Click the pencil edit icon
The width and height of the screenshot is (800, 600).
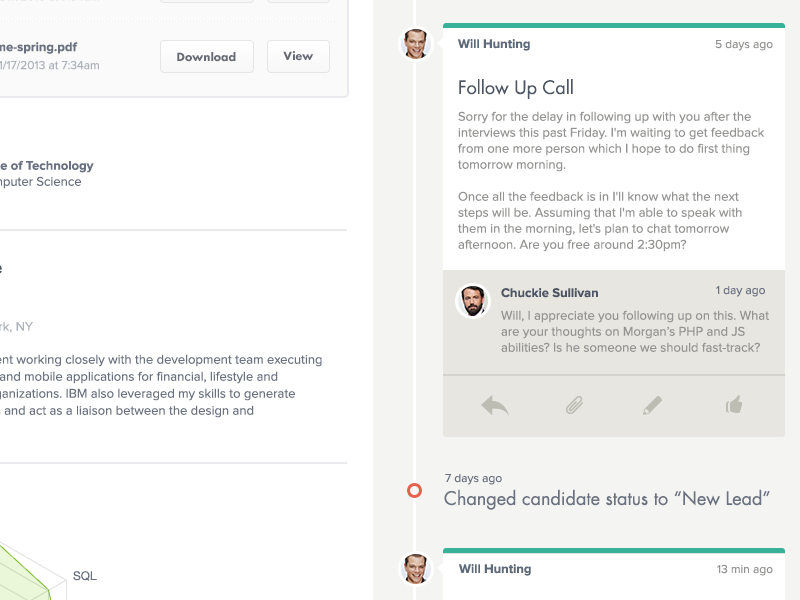652,406
